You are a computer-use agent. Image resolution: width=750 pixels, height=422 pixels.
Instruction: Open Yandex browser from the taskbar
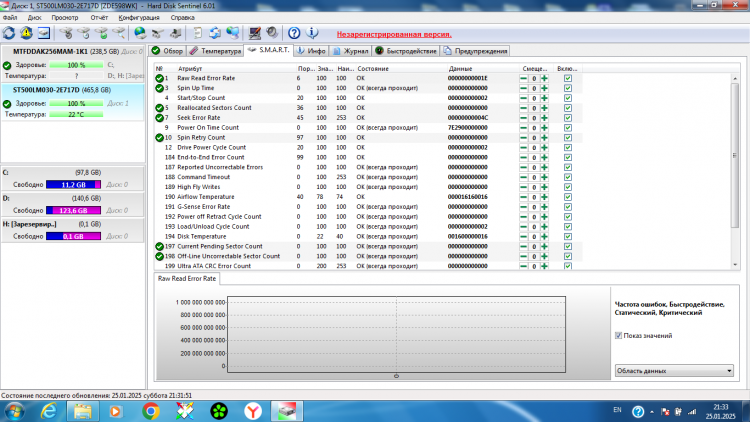[253, 411]
